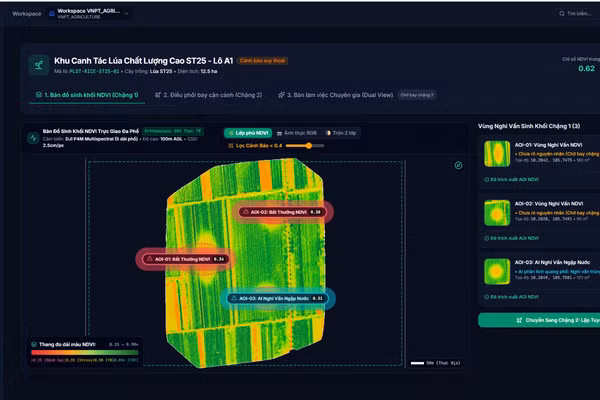600x400 pixels.
Task: Click the AOI-01: Vùng Nghi Vấn NDVI title
Action: 548,145
